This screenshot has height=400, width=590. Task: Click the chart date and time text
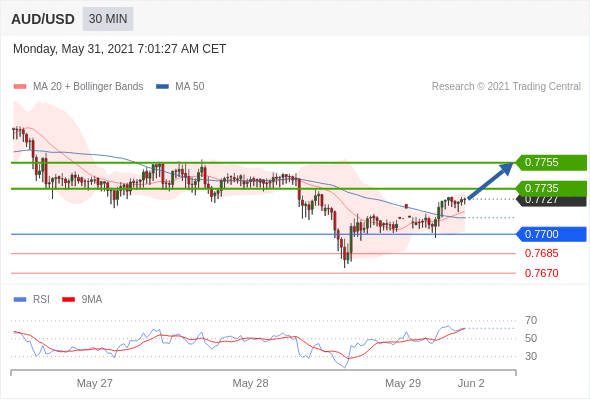tap(120, 49)
